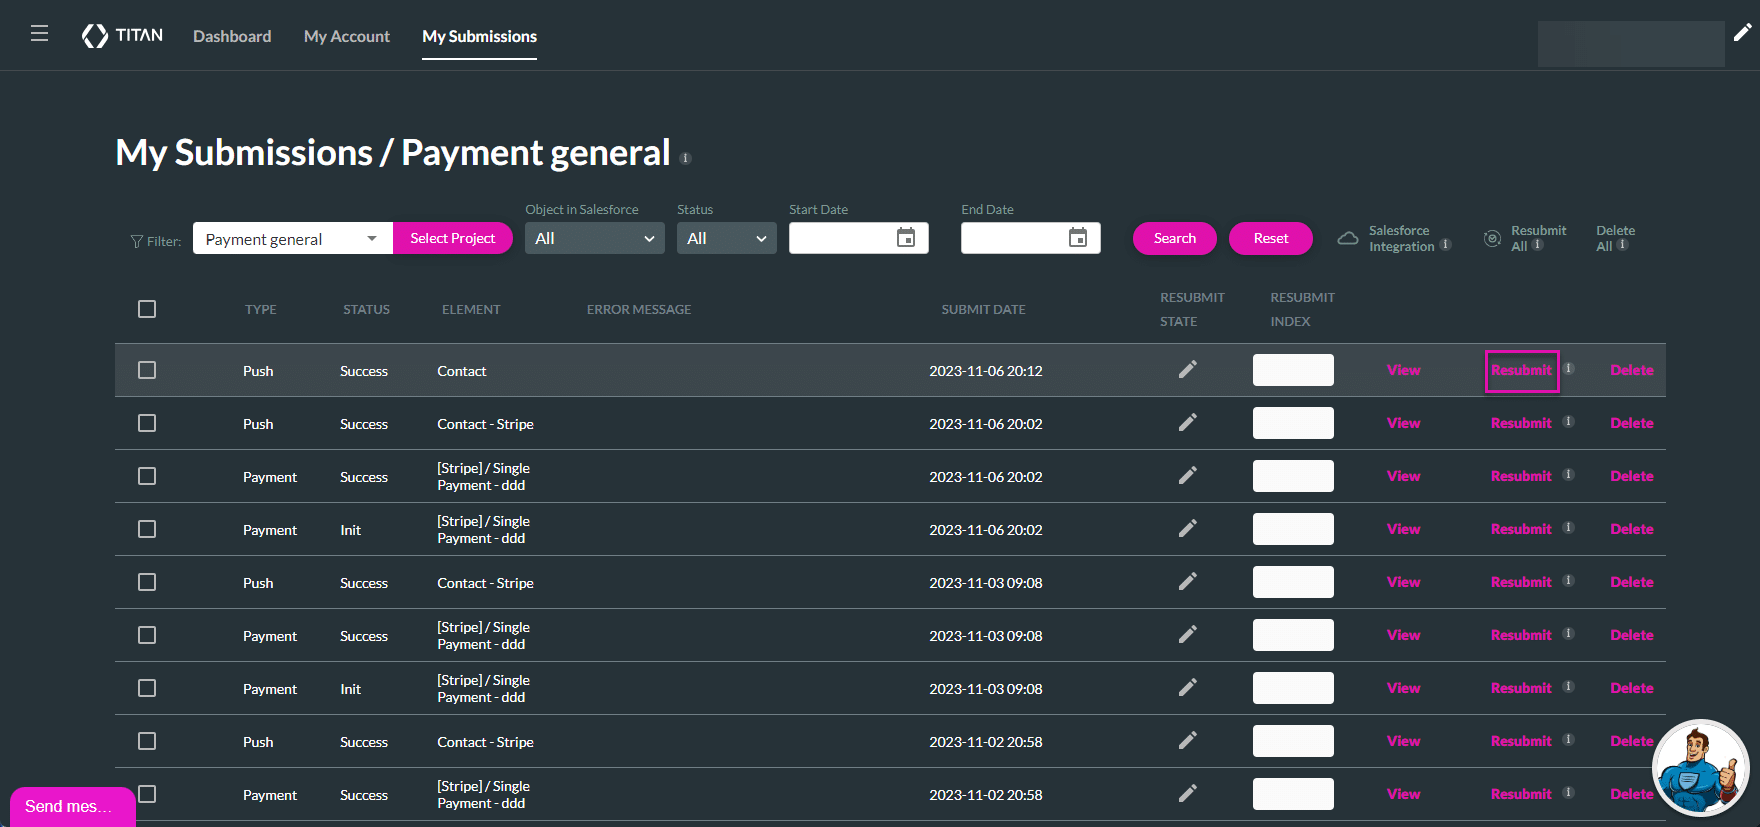Open the End Date calendar picker
The width and height of the screenshot is (1760, 827).
(1078, 238)
